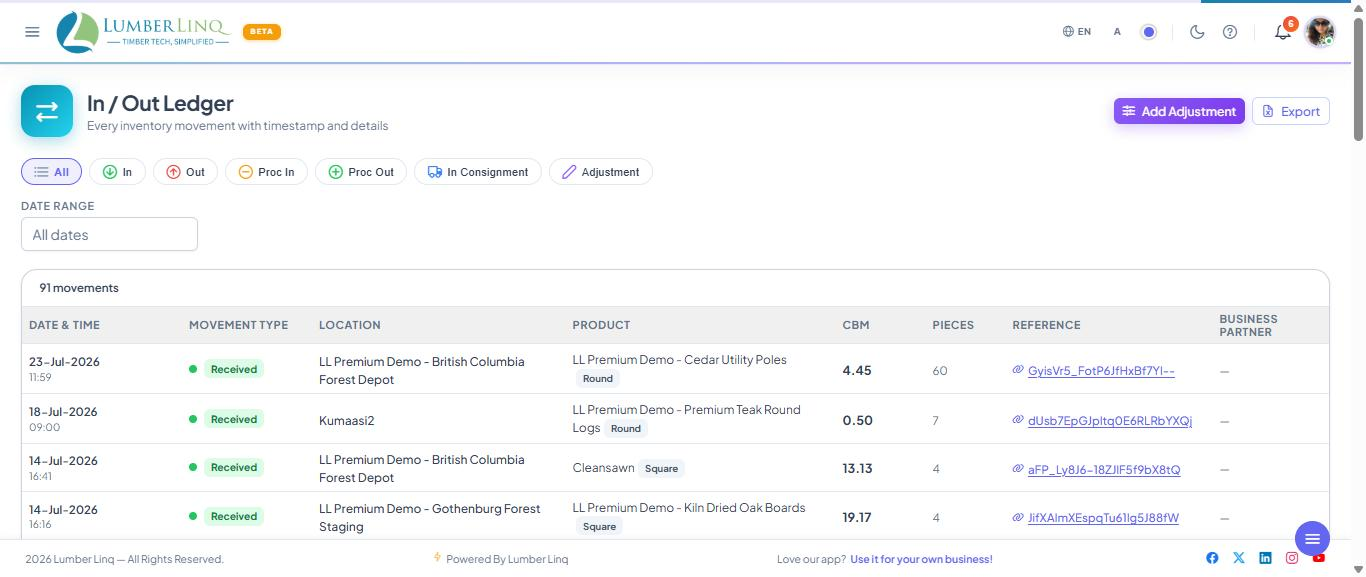This screenshot has height=577, width=1366.
Task: Export the ledger
Action: click(1290, 111)
